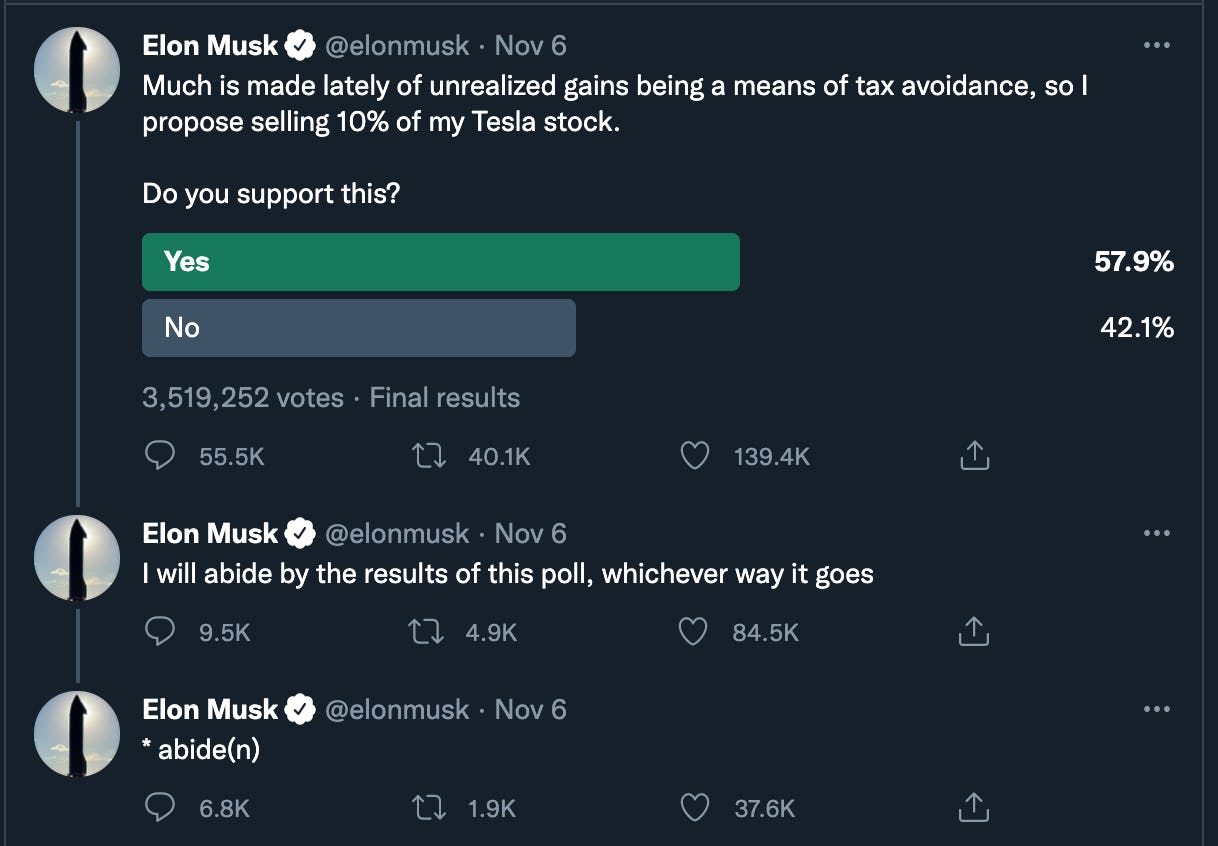Like the '* abide(n)' tweet
The image size is (1218, 846).
(694, 808)
